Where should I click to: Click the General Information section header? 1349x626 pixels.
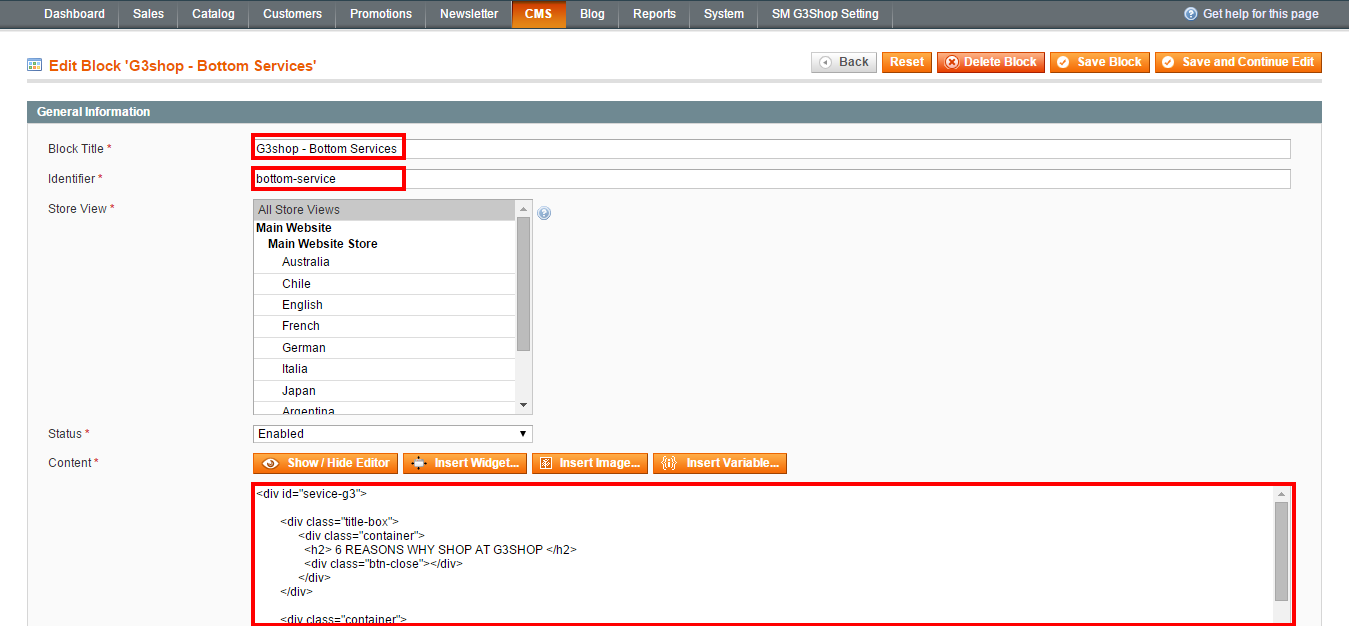[674, 112]
